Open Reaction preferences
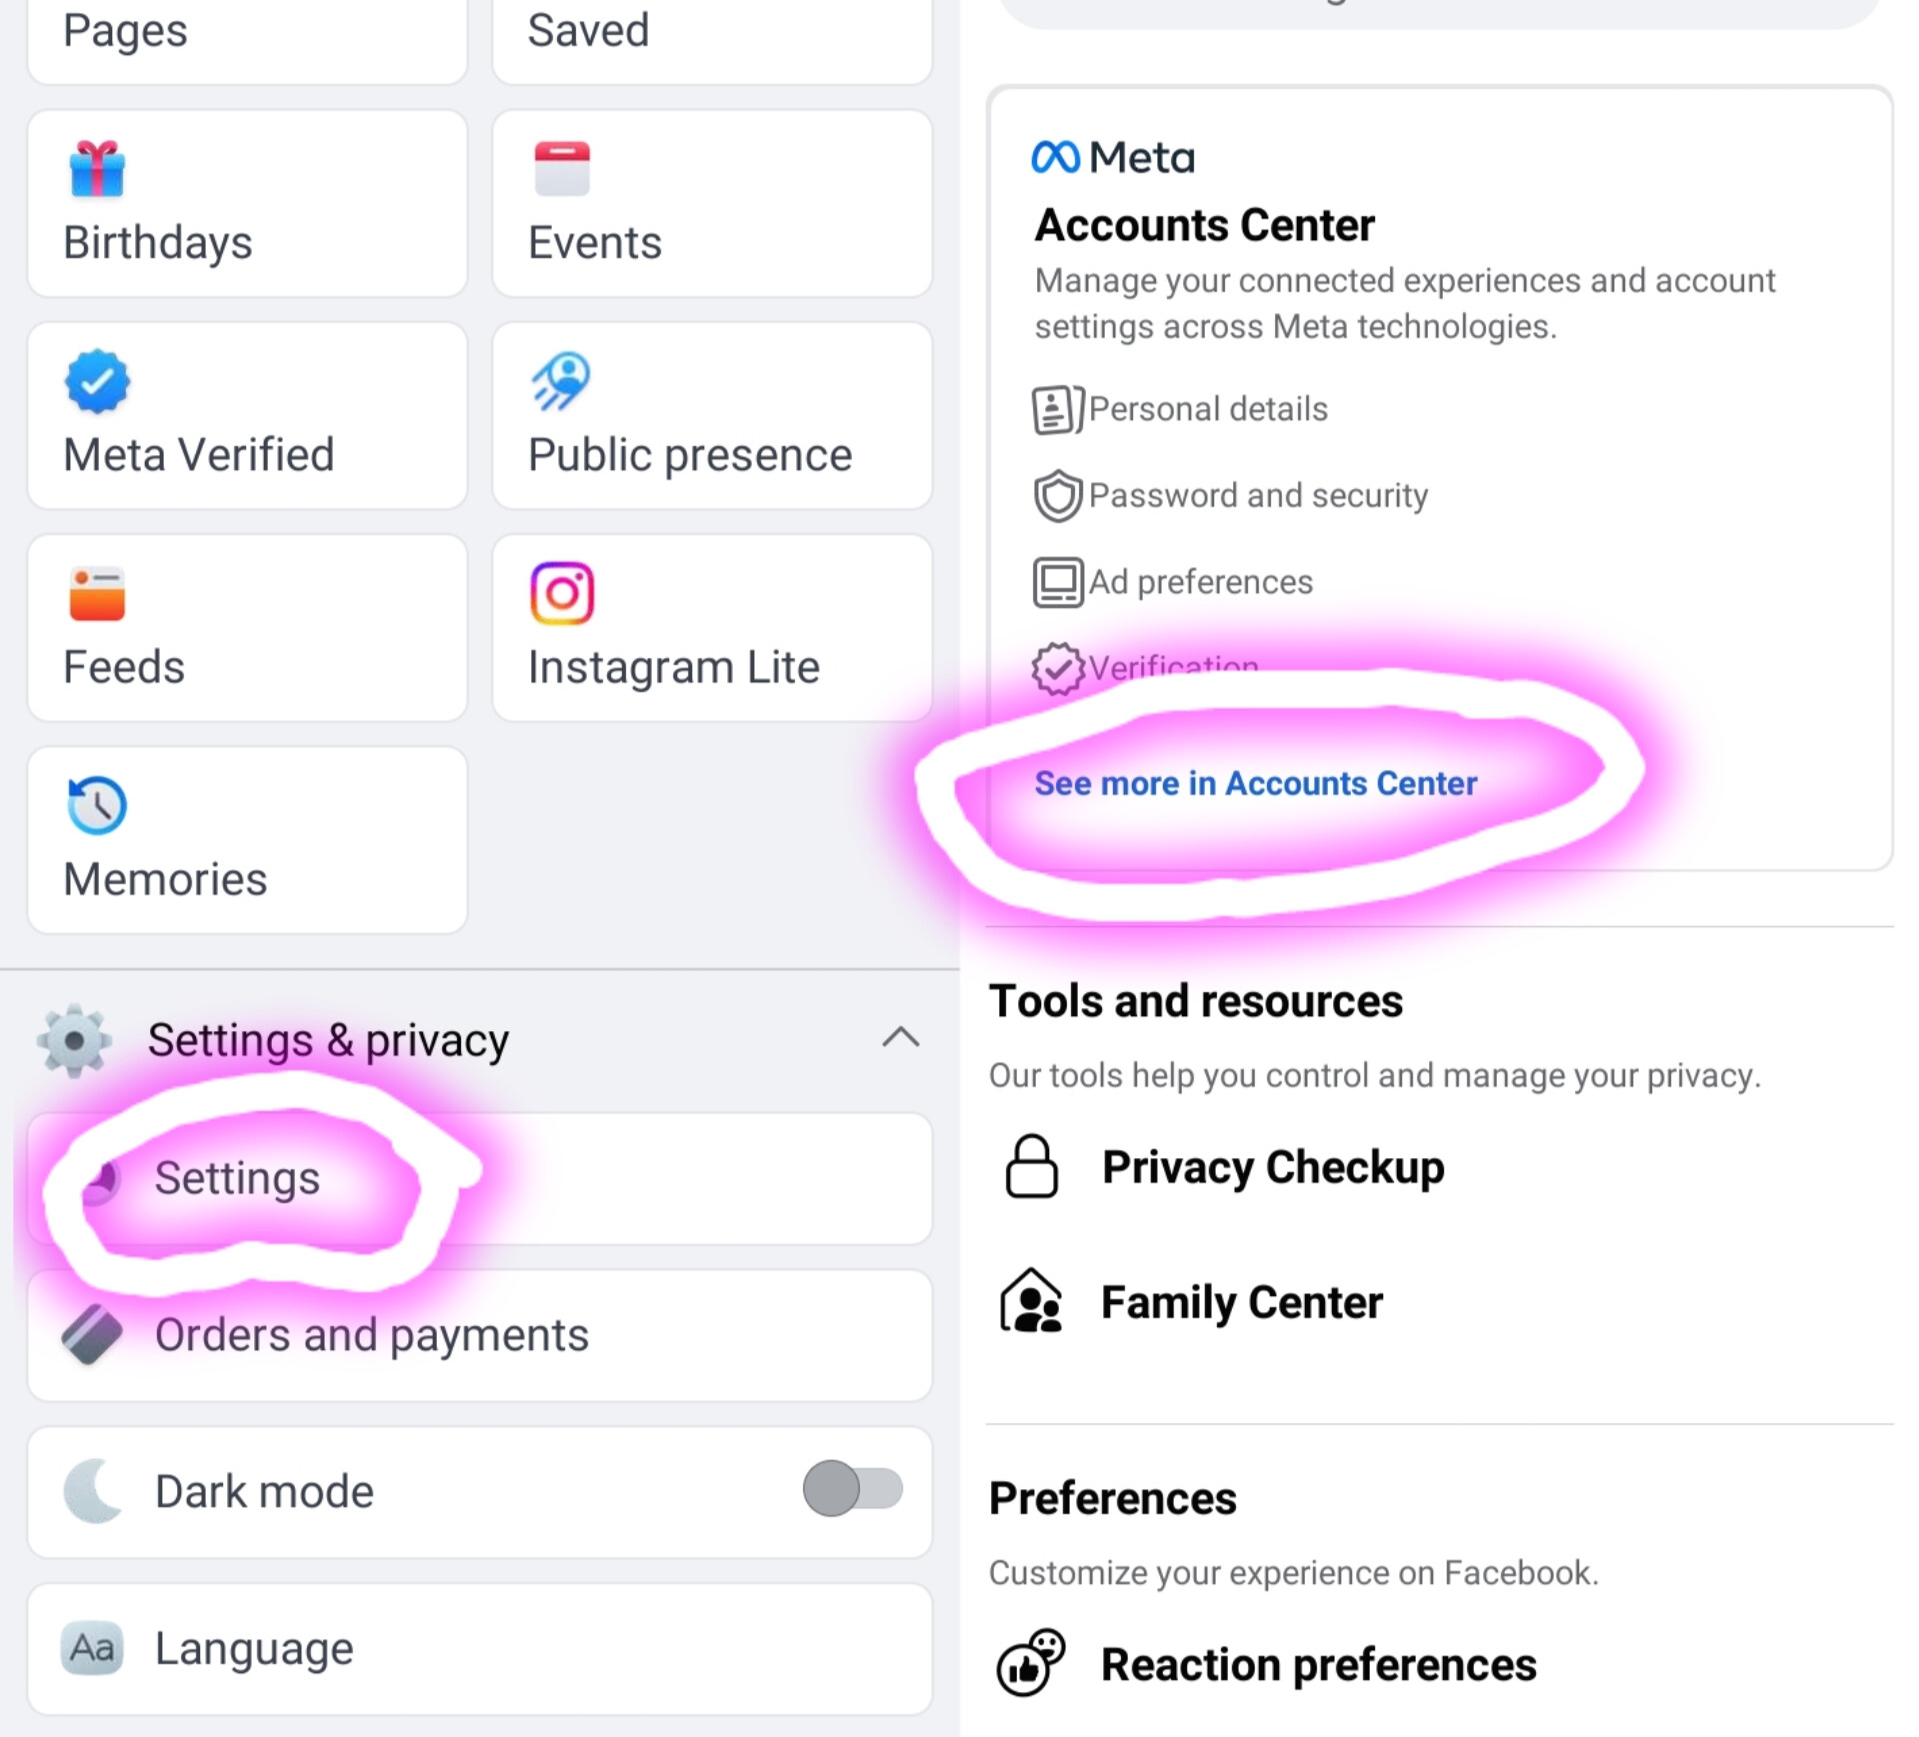The height and width of the screenshot is (1737, 1919). click(x=1317, y=1665)
